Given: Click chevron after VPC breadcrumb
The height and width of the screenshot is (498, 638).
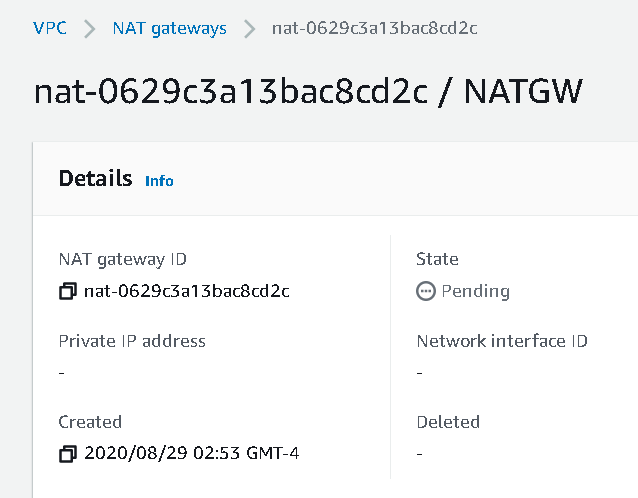Looking at the screenshot, I should click(90, 29).
